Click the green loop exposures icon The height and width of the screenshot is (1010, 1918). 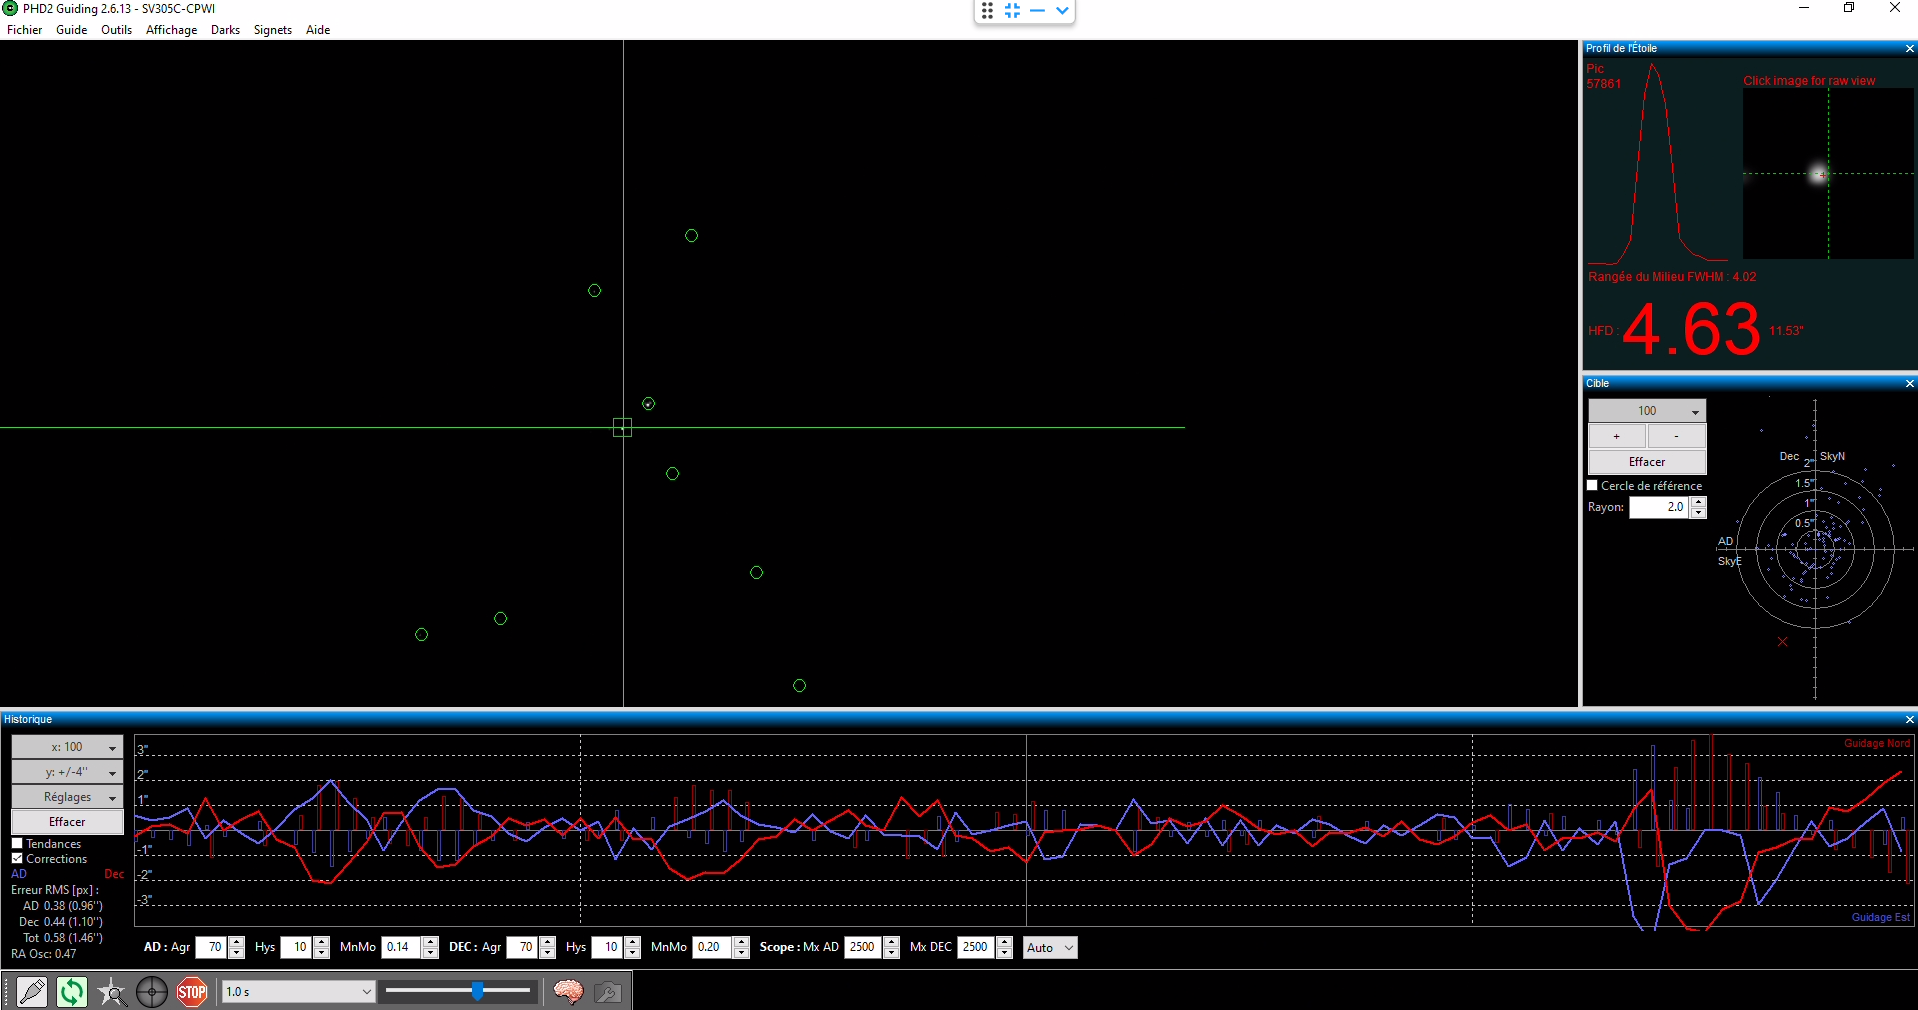point(72,992)
